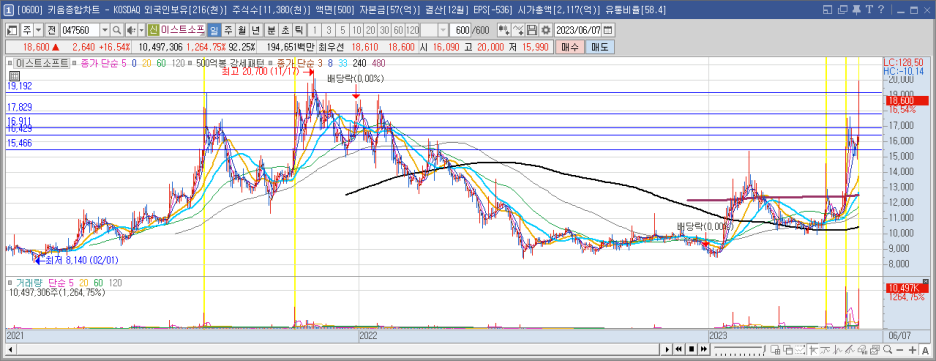Viewport: 936px width, 361px height.
Task: Select the 주 weekly period tab
Action: pyautogui.click(x=229, y=30)
